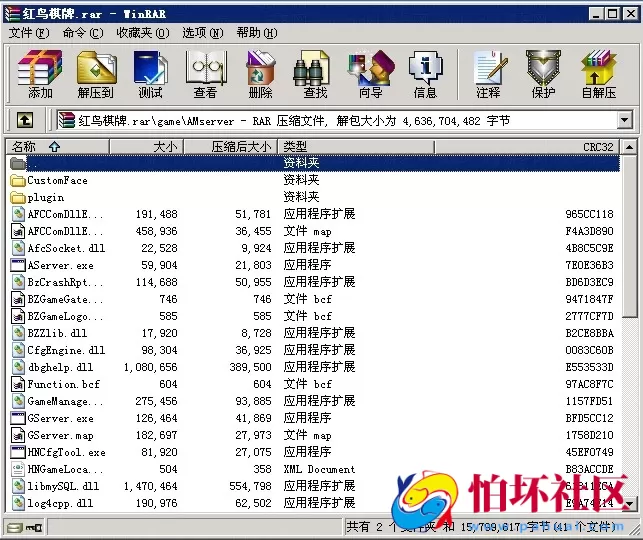The height and width of the screenshot is (540, 643).
Task: Select the CfgEngine.dll file row
Action: 313,350
